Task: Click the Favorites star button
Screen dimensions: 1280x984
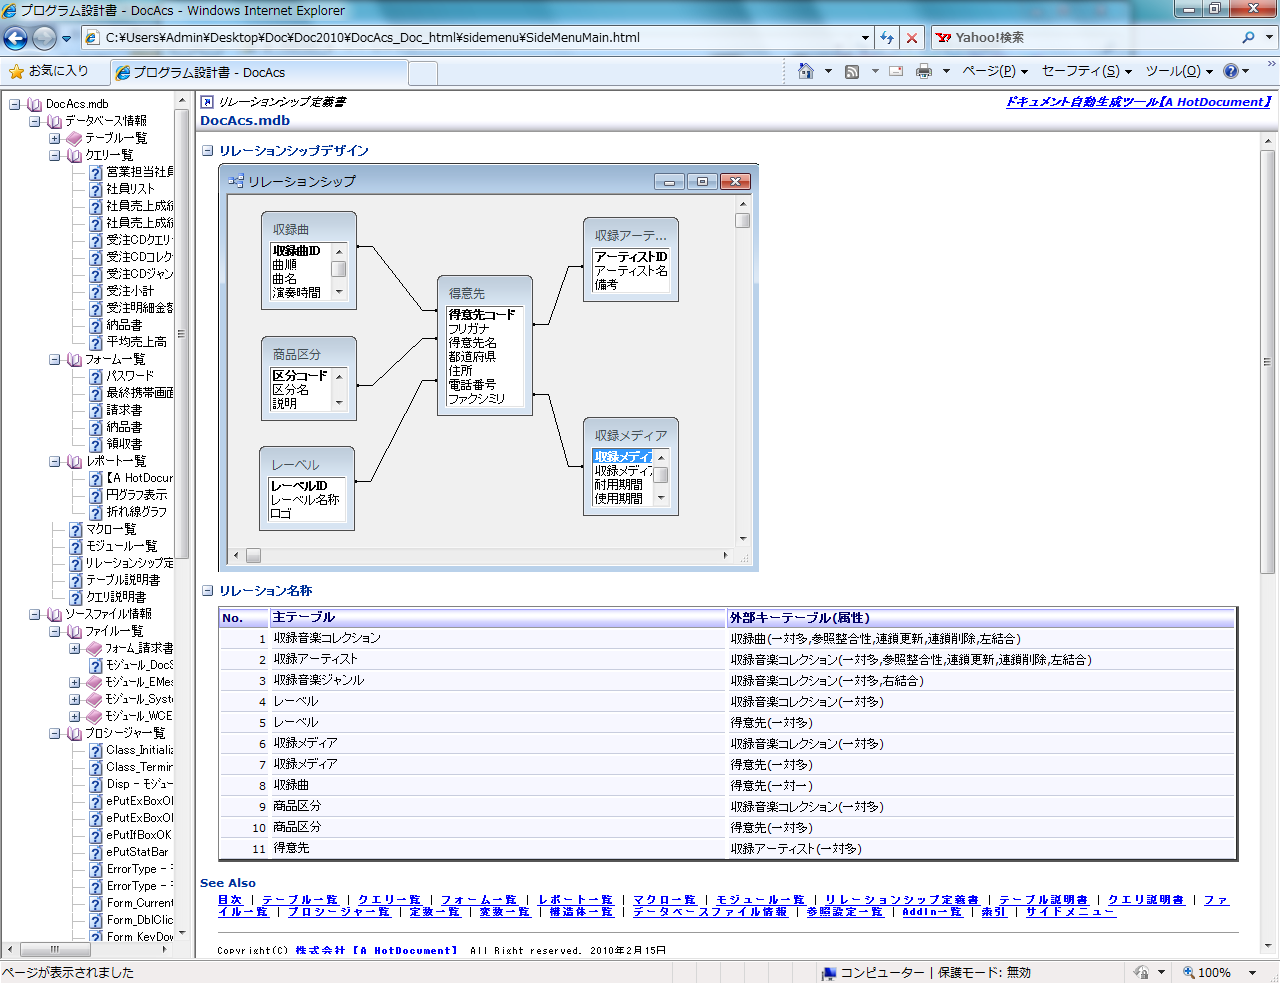Action: (48, 71)
